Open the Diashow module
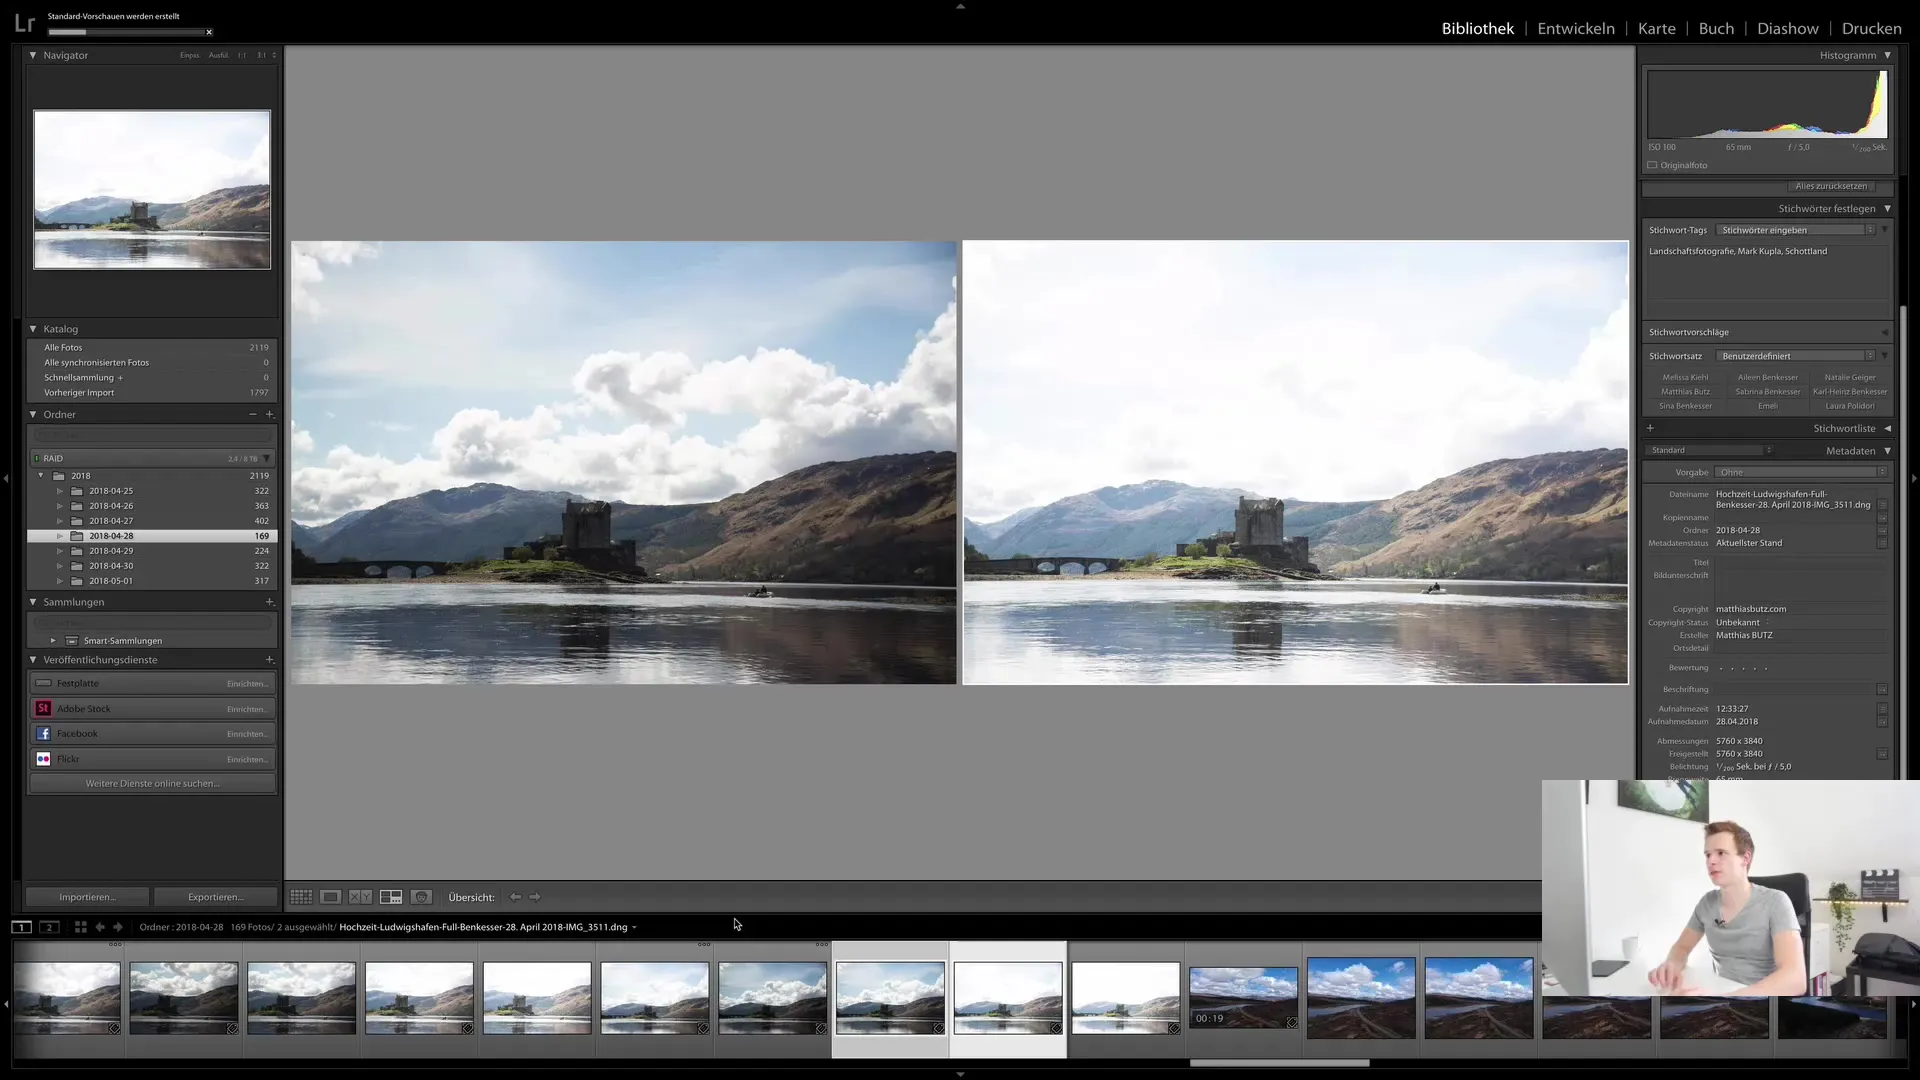The image size is (1920, 1080). [1788, 28]
